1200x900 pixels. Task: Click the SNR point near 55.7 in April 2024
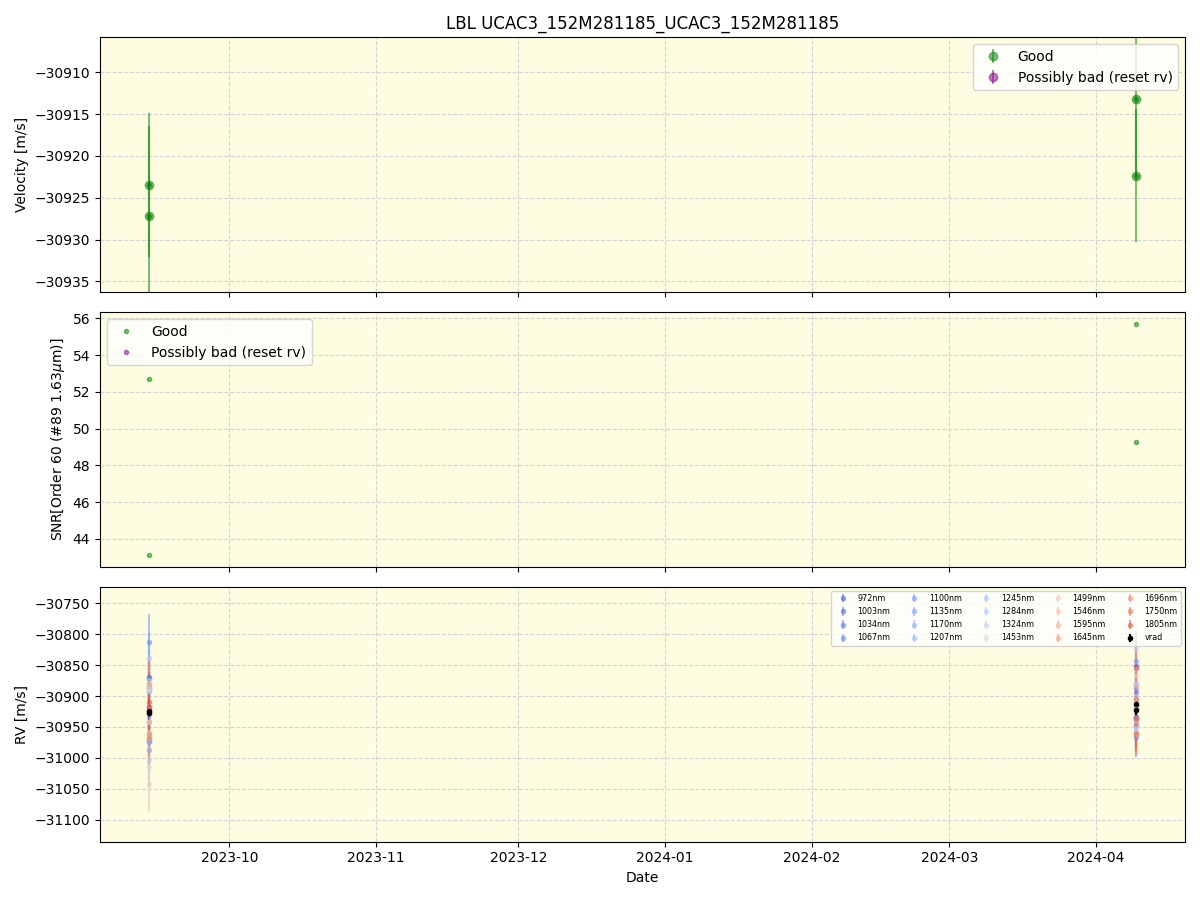[x=1136, y=324]
